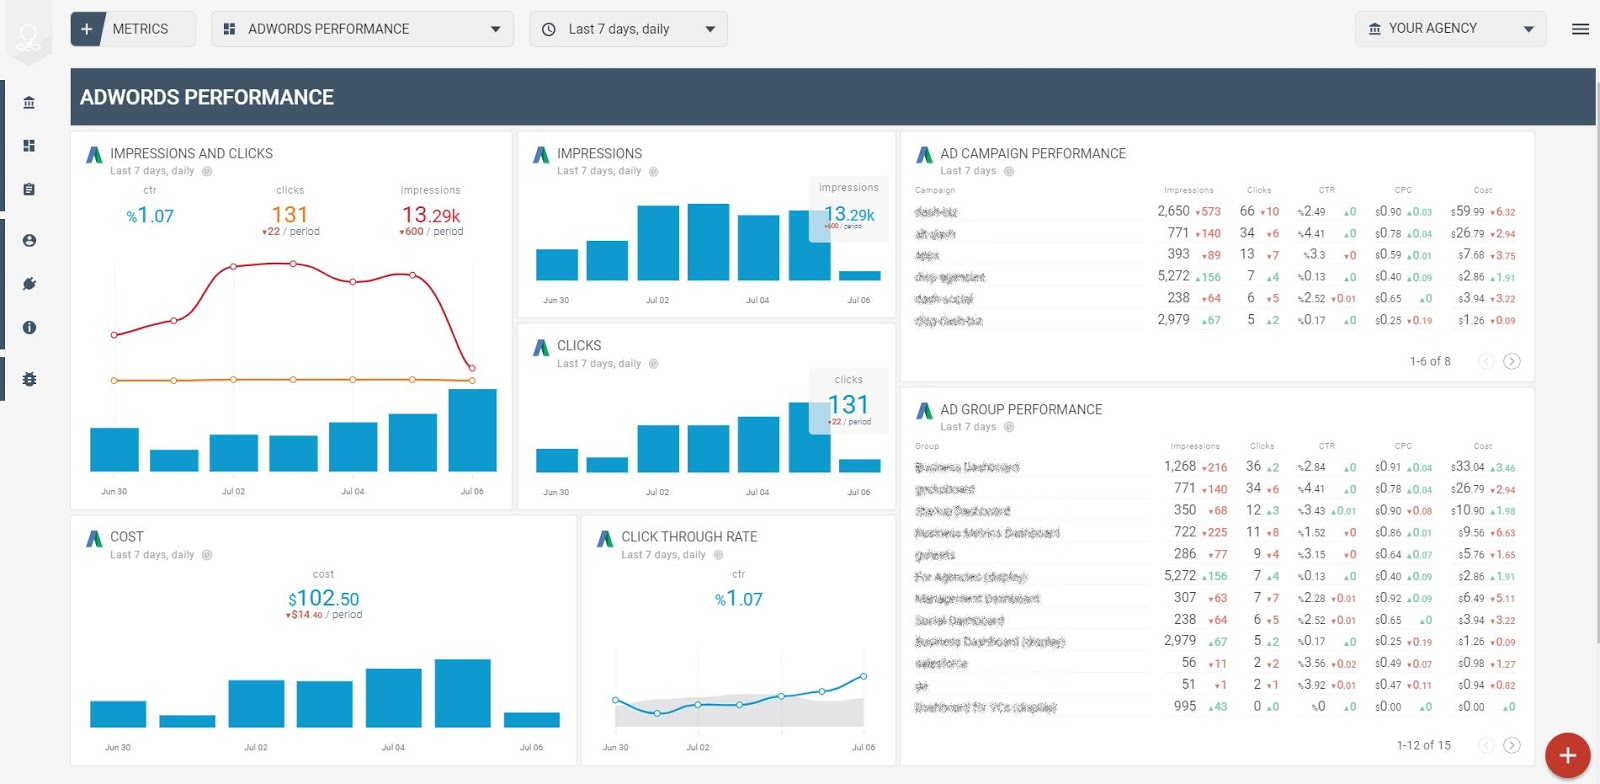The height and width of the screenshot is (784, 1600).
Task: Click the AdWords Performance page header title
Action: click(x=207, y=97)
